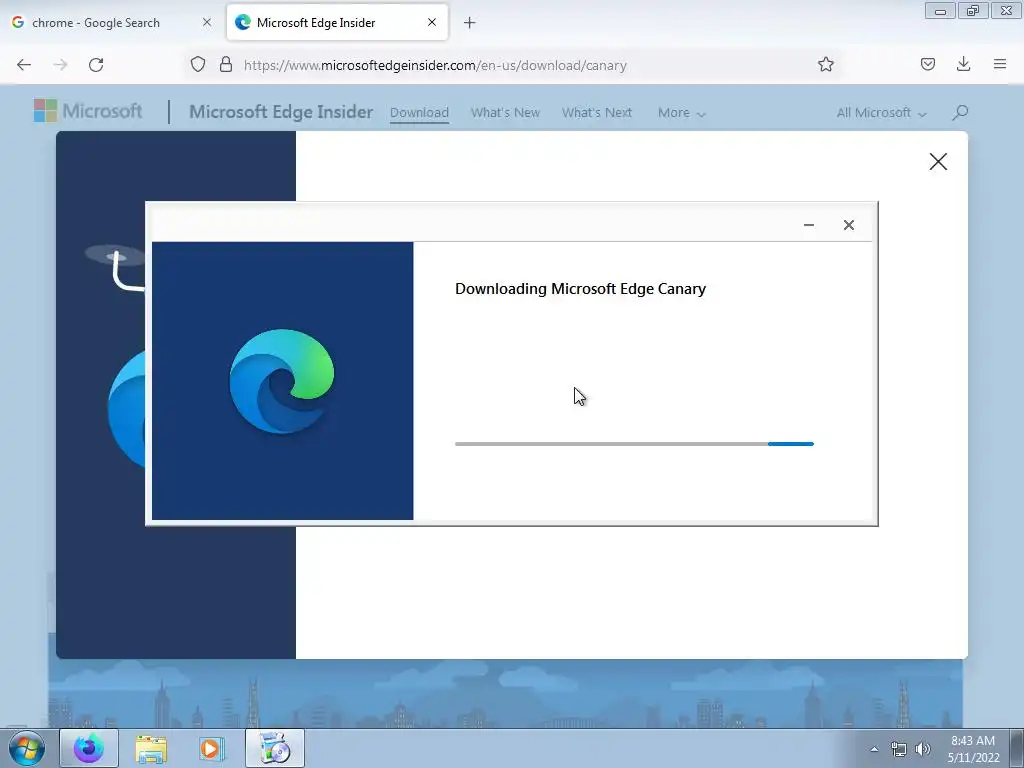Close the web page overlay dialog

938,161
